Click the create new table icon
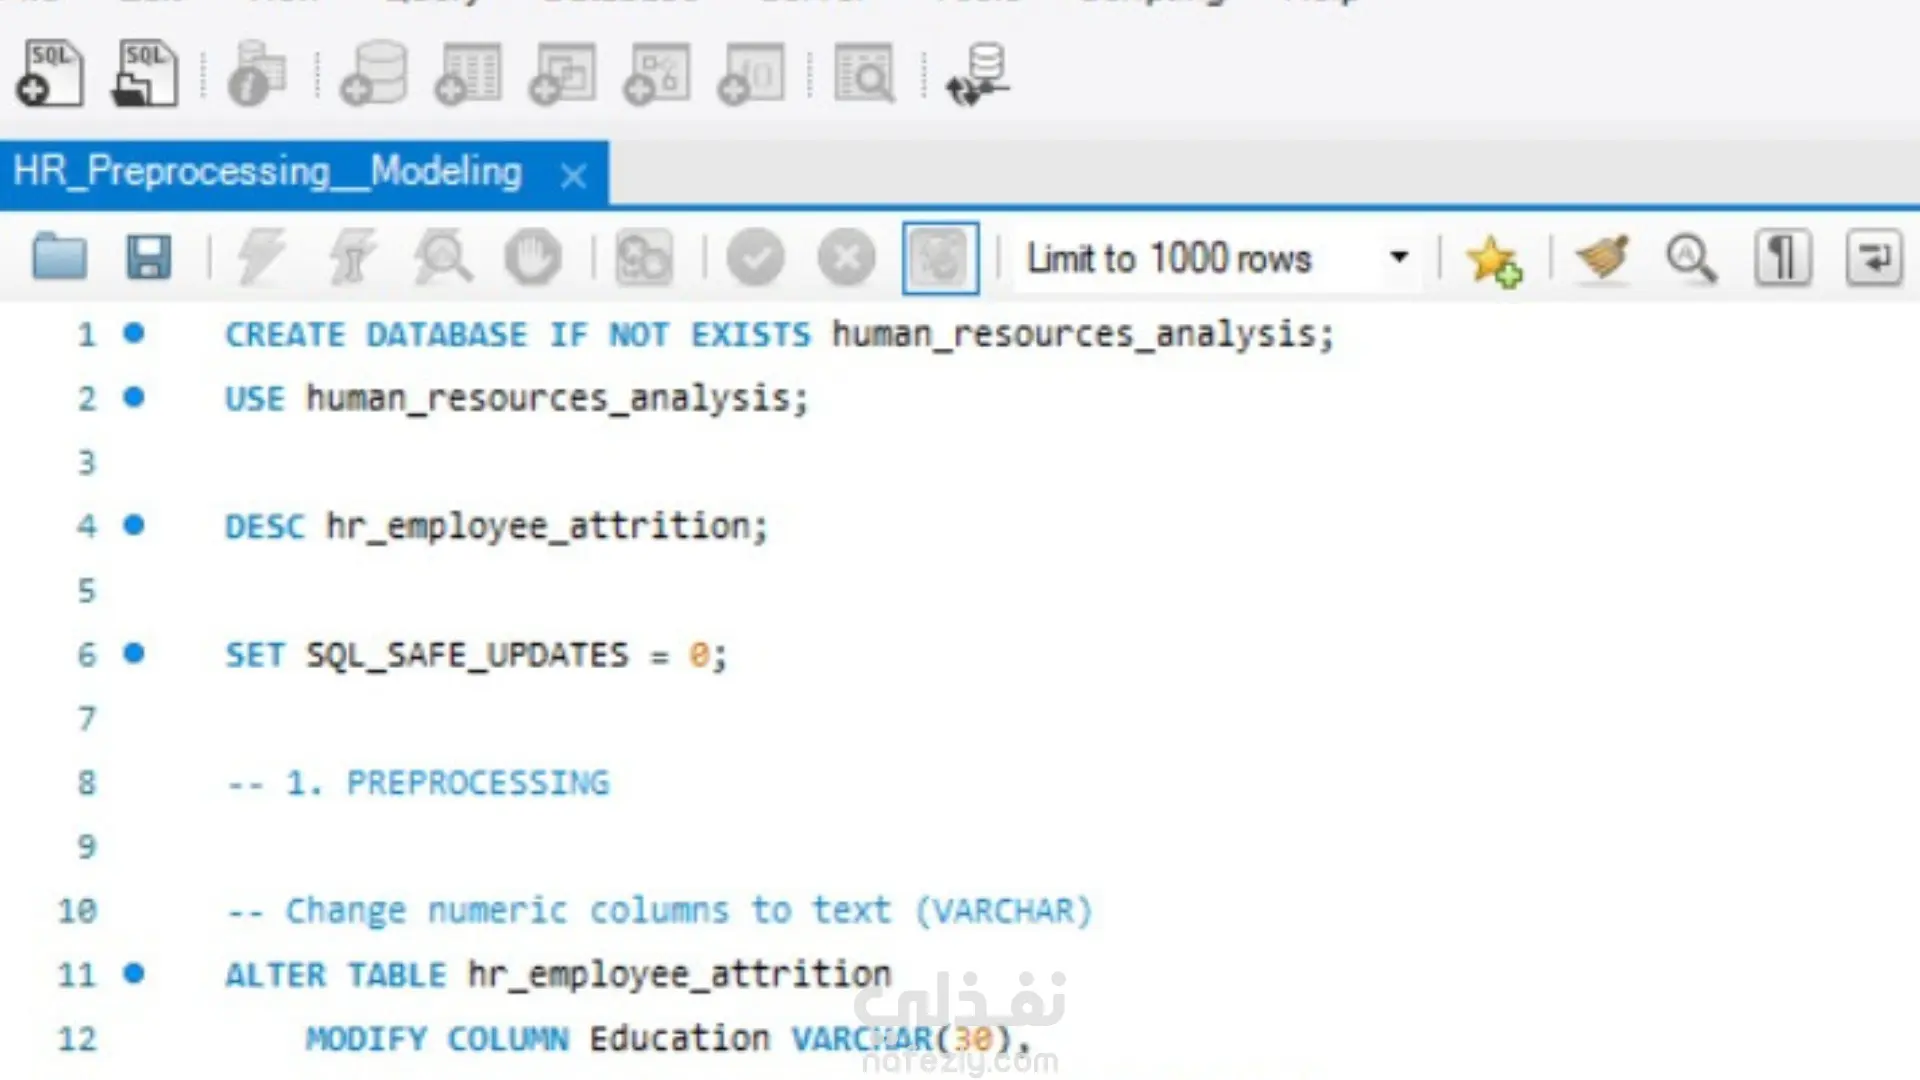1920x1080 pixels. click(x=468, y=74)
